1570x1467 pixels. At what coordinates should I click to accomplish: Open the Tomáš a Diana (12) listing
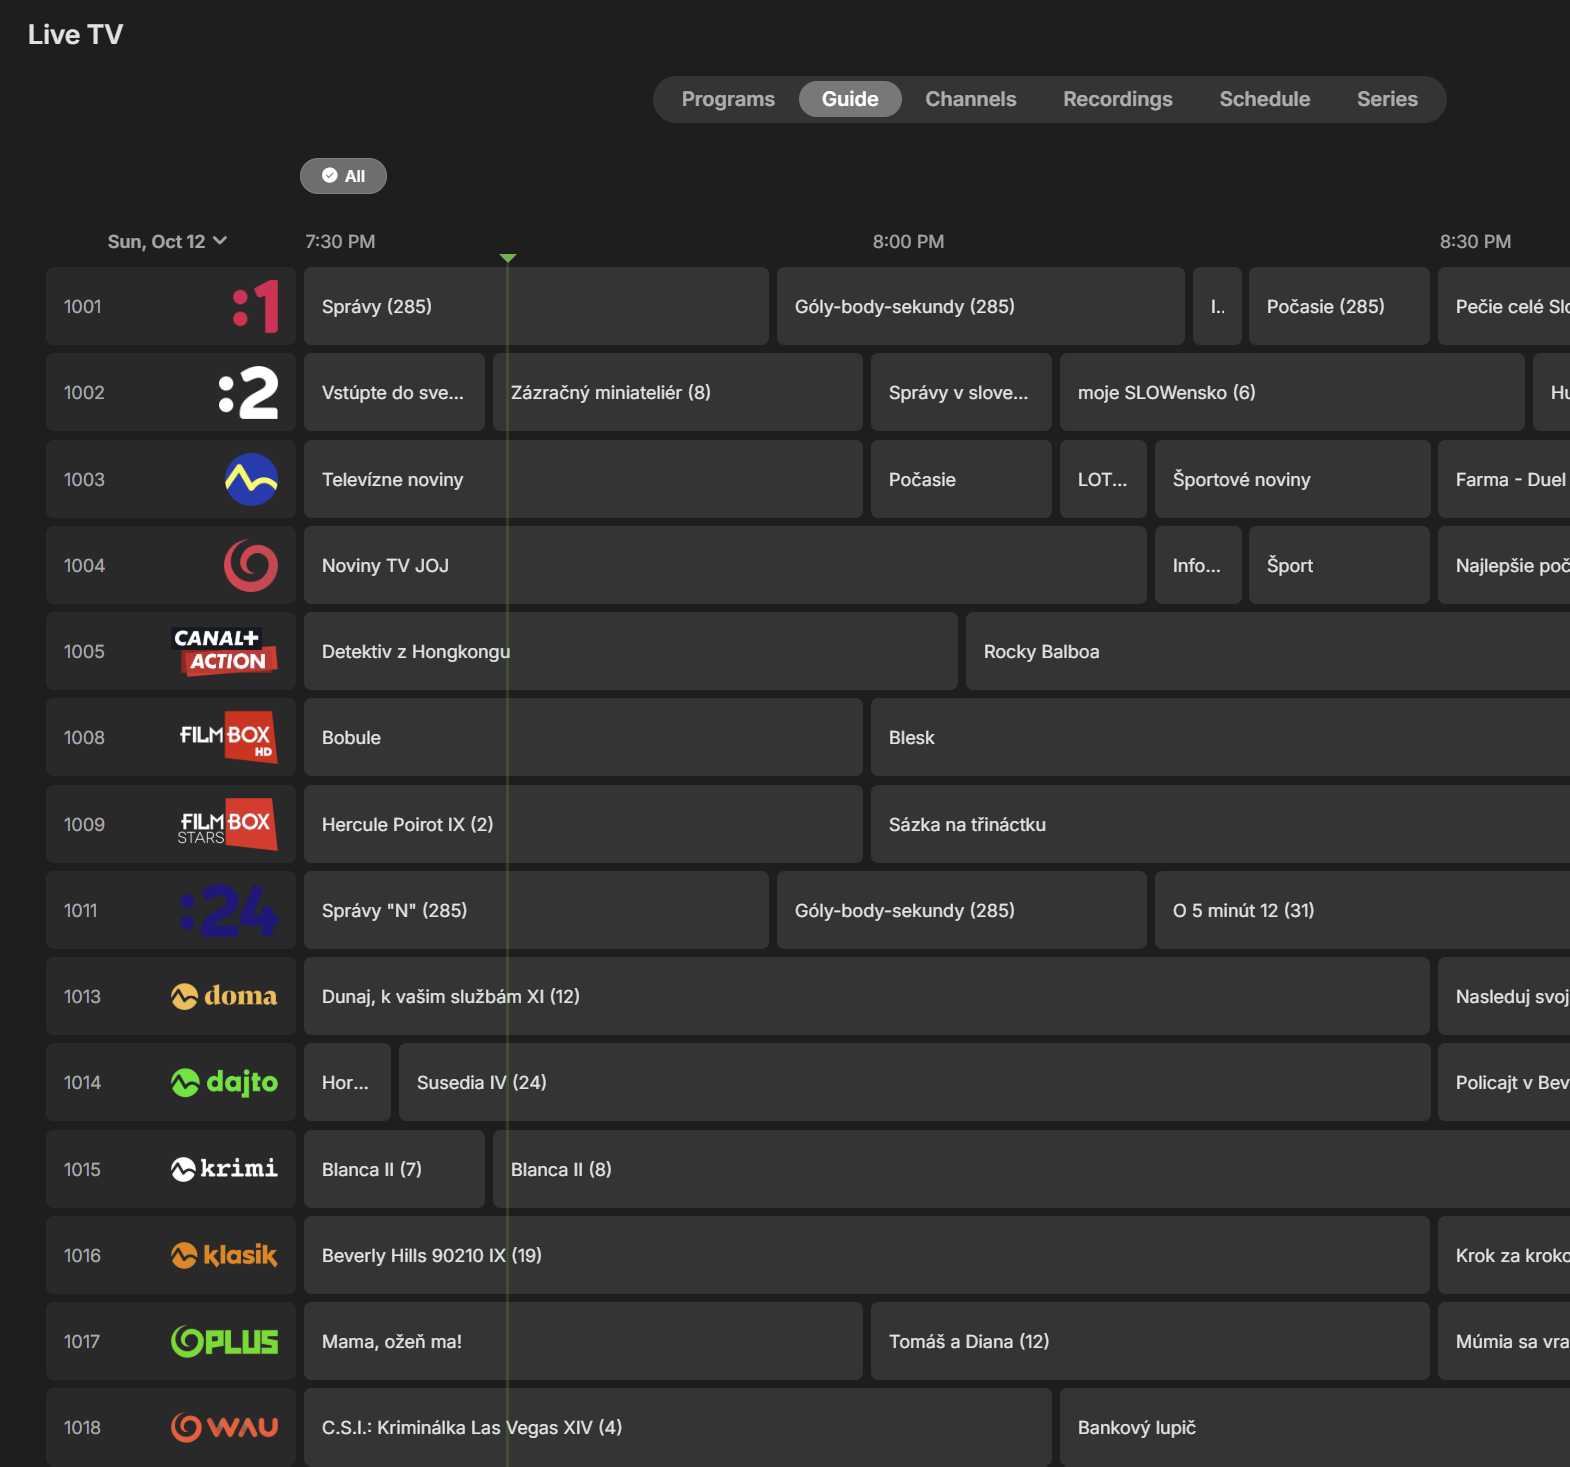tap(968, 1342)
